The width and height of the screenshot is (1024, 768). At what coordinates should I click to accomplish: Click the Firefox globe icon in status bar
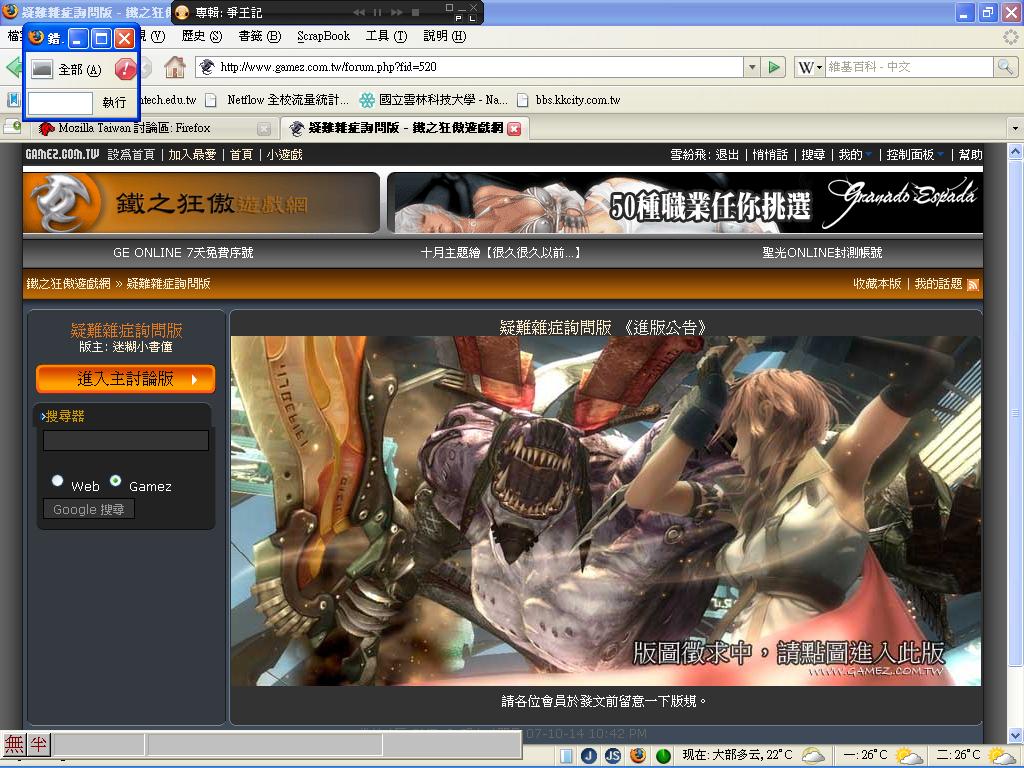[x=637, y=756]
